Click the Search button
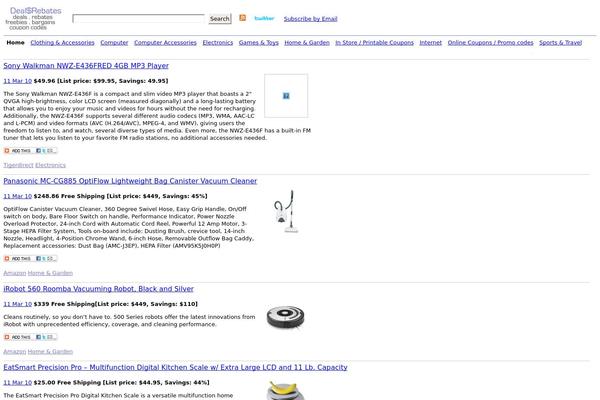This screenshot has height=400, width=600. click(220, 18)
